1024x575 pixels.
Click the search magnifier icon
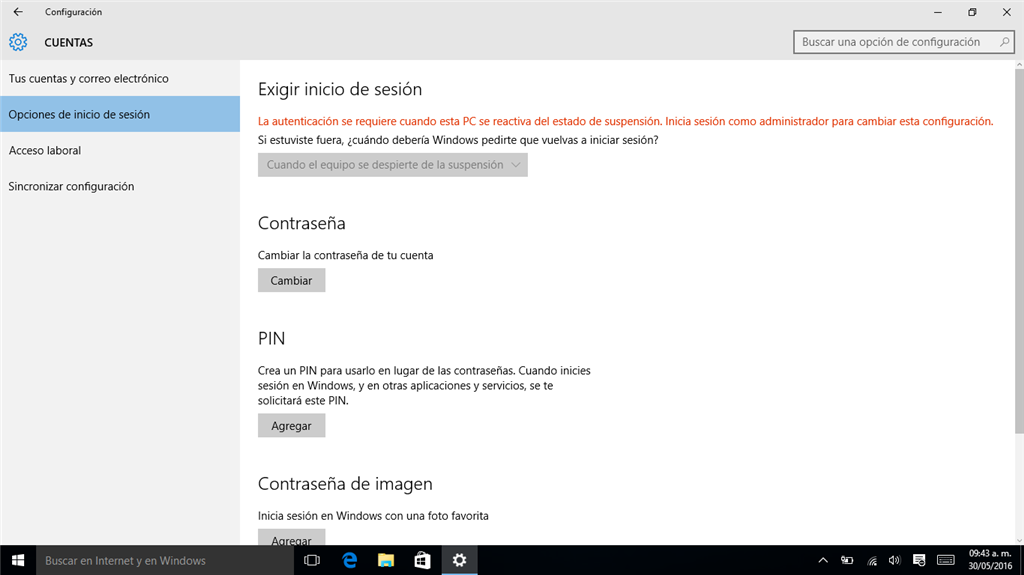[x=1004, y=42]
